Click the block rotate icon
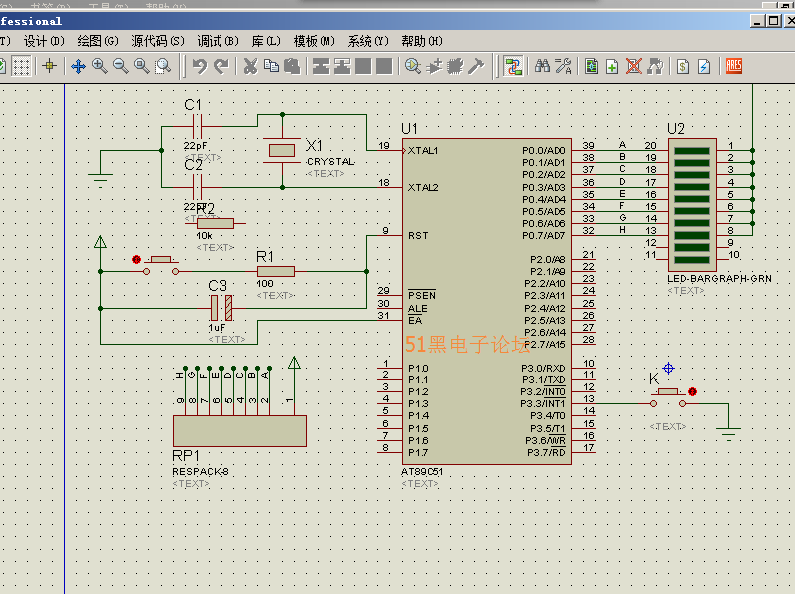Image resolution: width=795 pixels, height=594 pixels. (x=363, y=66)
